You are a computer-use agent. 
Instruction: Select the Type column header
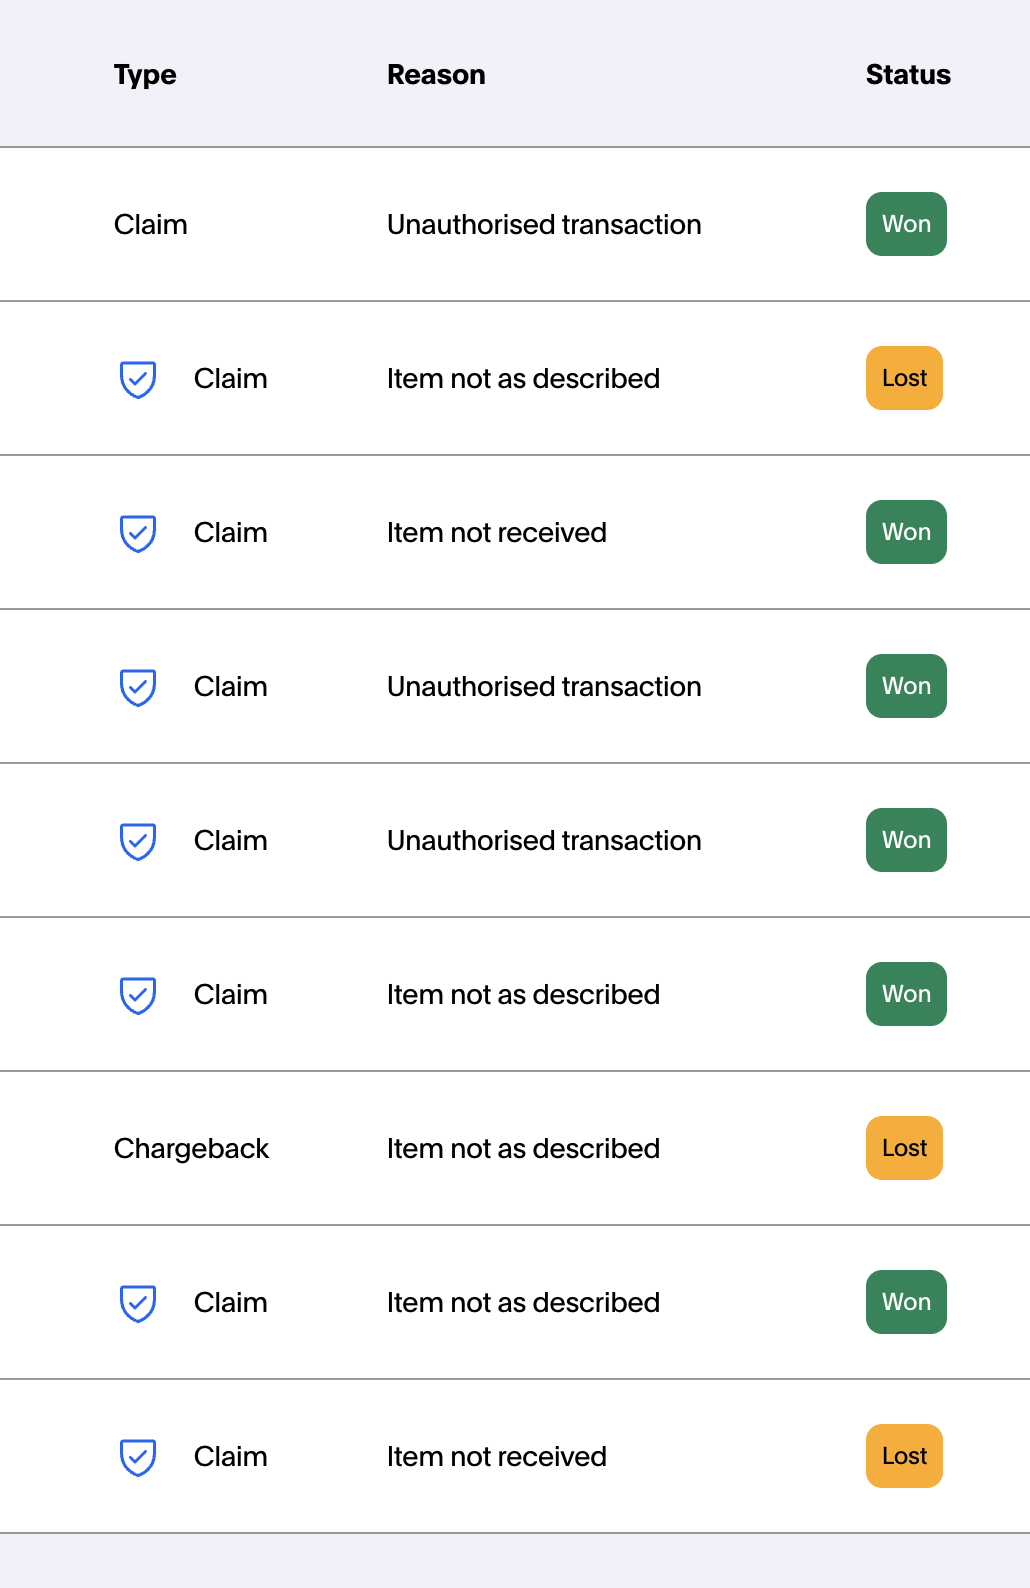tap(145, 75)
